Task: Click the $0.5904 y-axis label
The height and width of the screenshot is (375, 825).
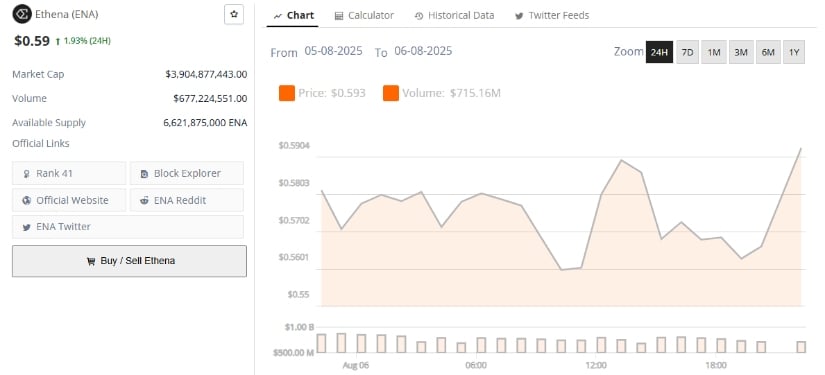Action: (x=294, y=146)
